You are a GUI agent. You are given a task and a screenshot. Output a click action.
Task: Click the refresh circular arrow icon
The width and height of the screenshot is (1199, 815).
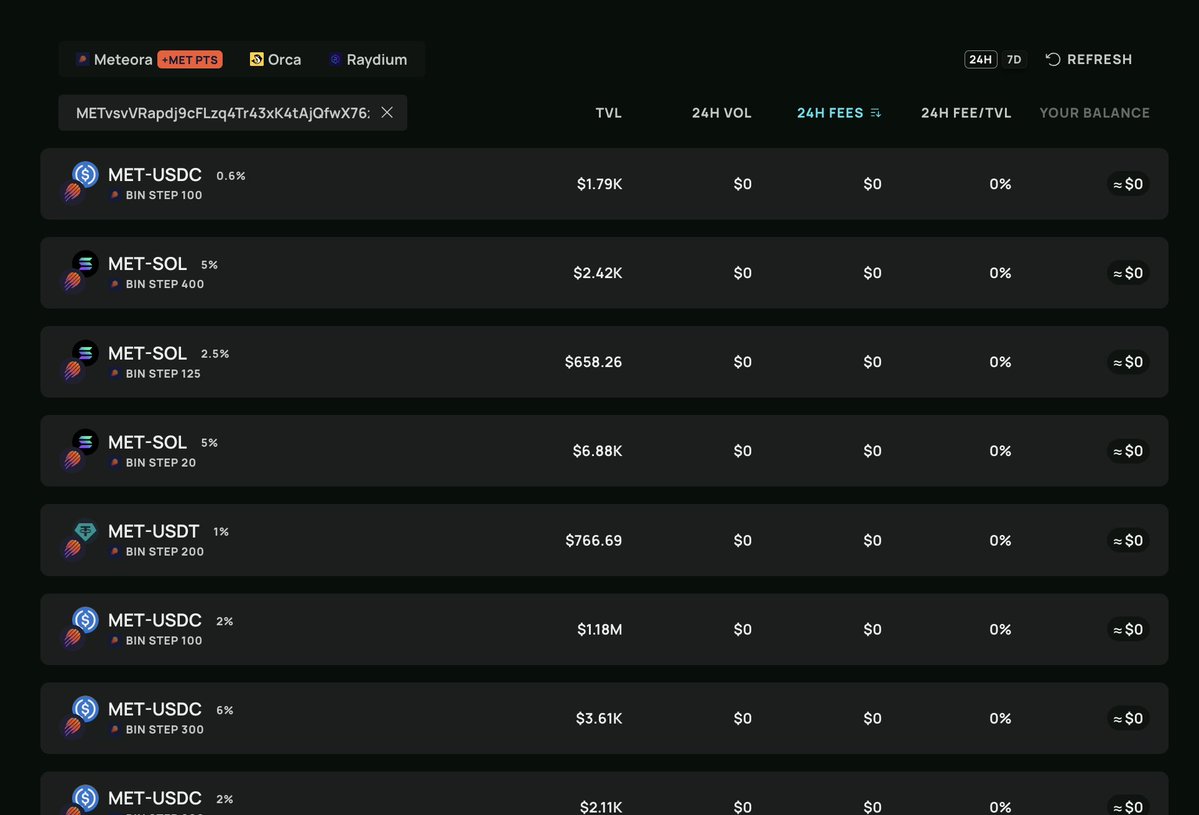(x=1053, y=60)
